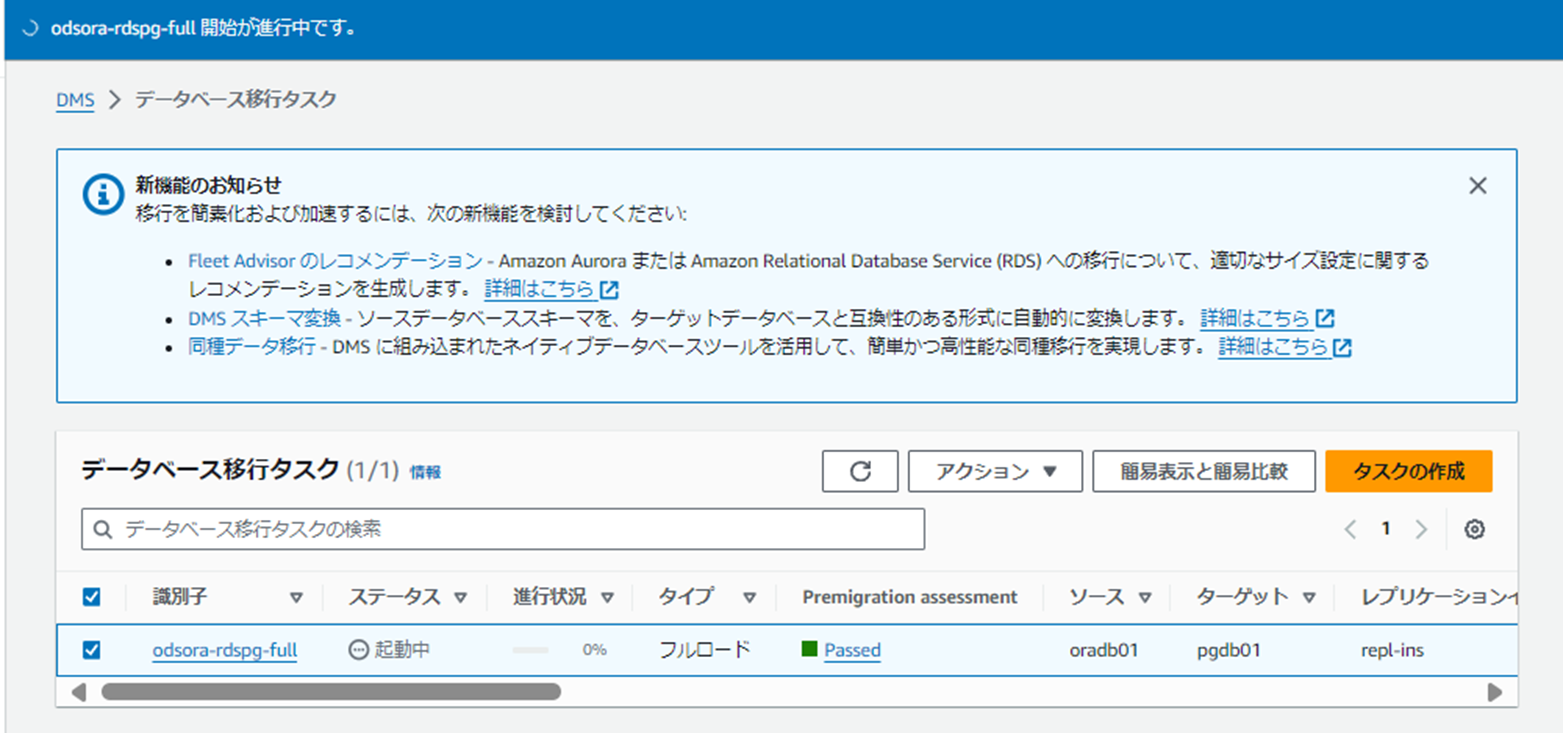Uncheck the odsora-rdspg-full row checkbox
The image size is (1563, 733).
(92, 650)
